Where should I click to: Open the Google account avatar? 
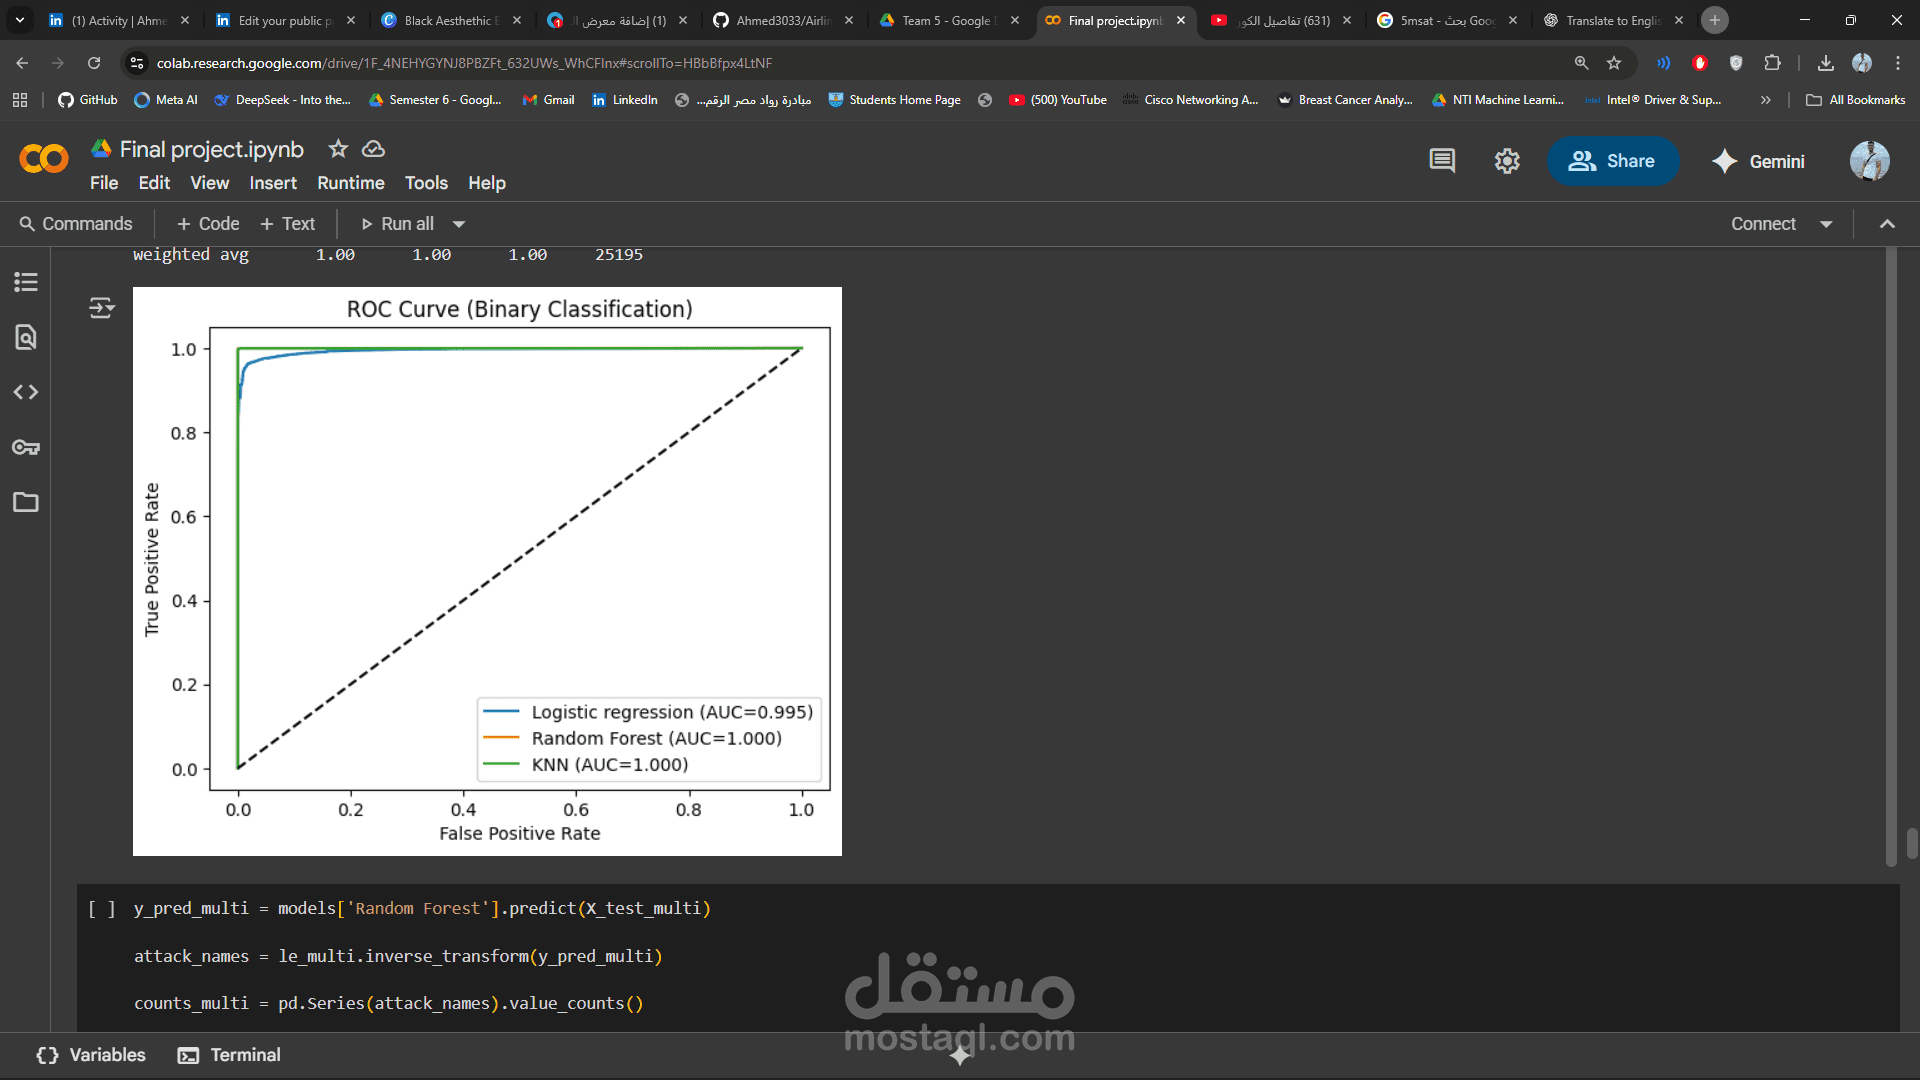pos(1869,161)
